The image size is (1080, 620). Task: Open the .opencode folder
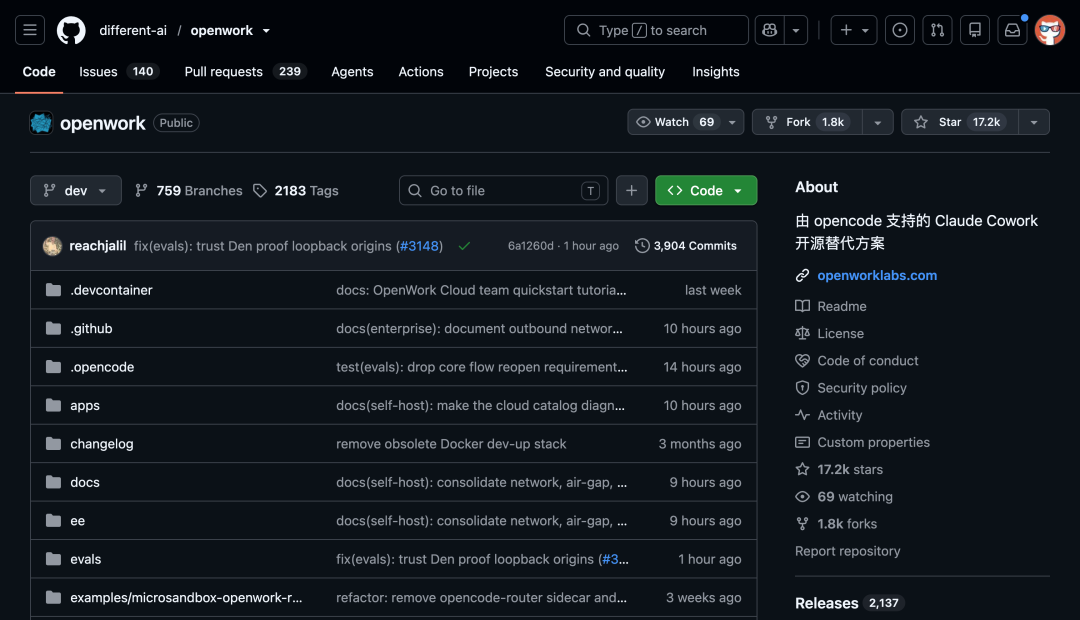coord(102,367)
